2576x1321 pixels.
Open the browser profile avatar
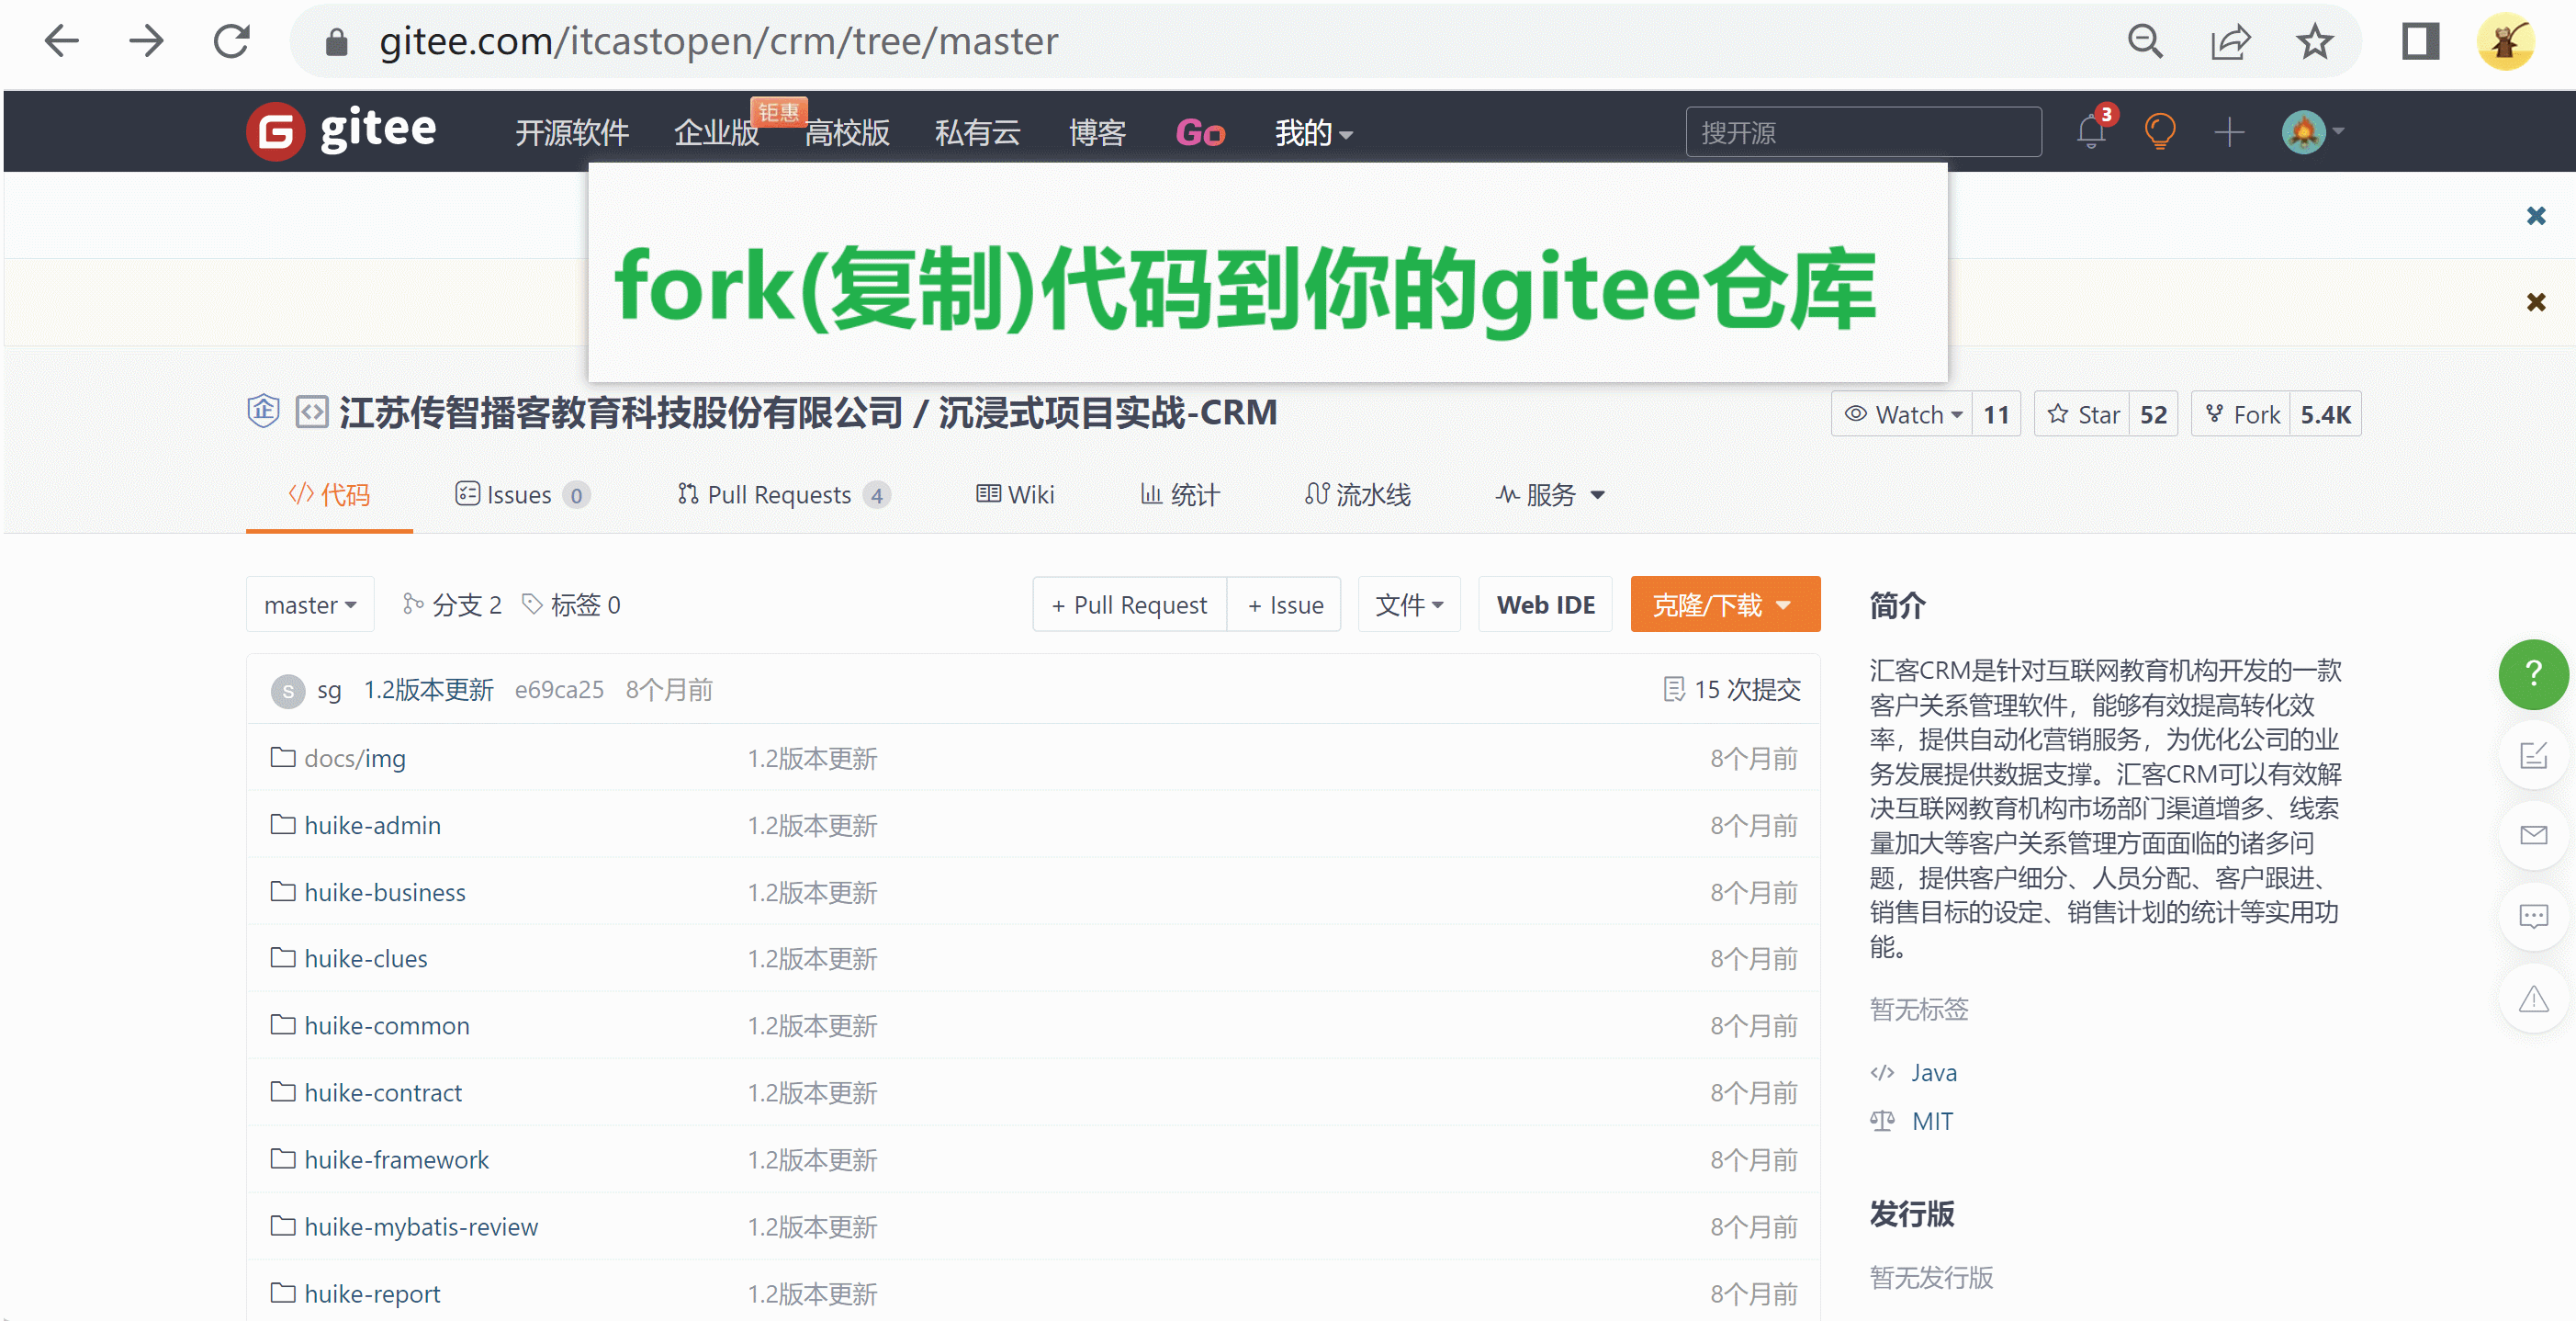click(2505, 41)
